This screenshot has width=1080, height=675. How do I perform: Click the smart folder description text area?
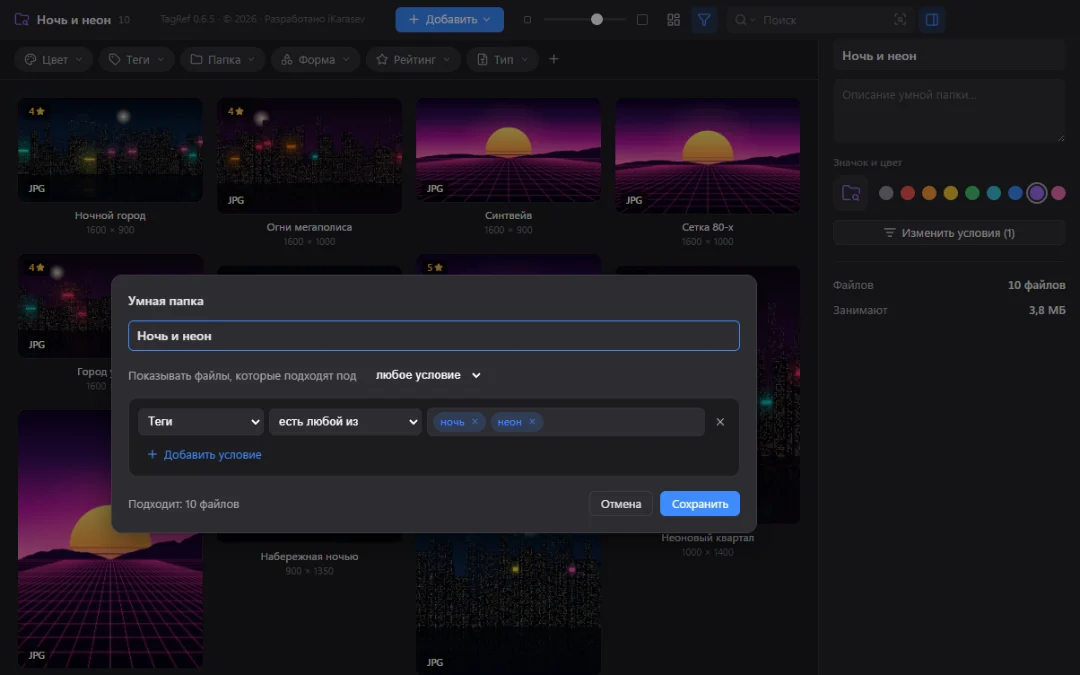[949, 110]
